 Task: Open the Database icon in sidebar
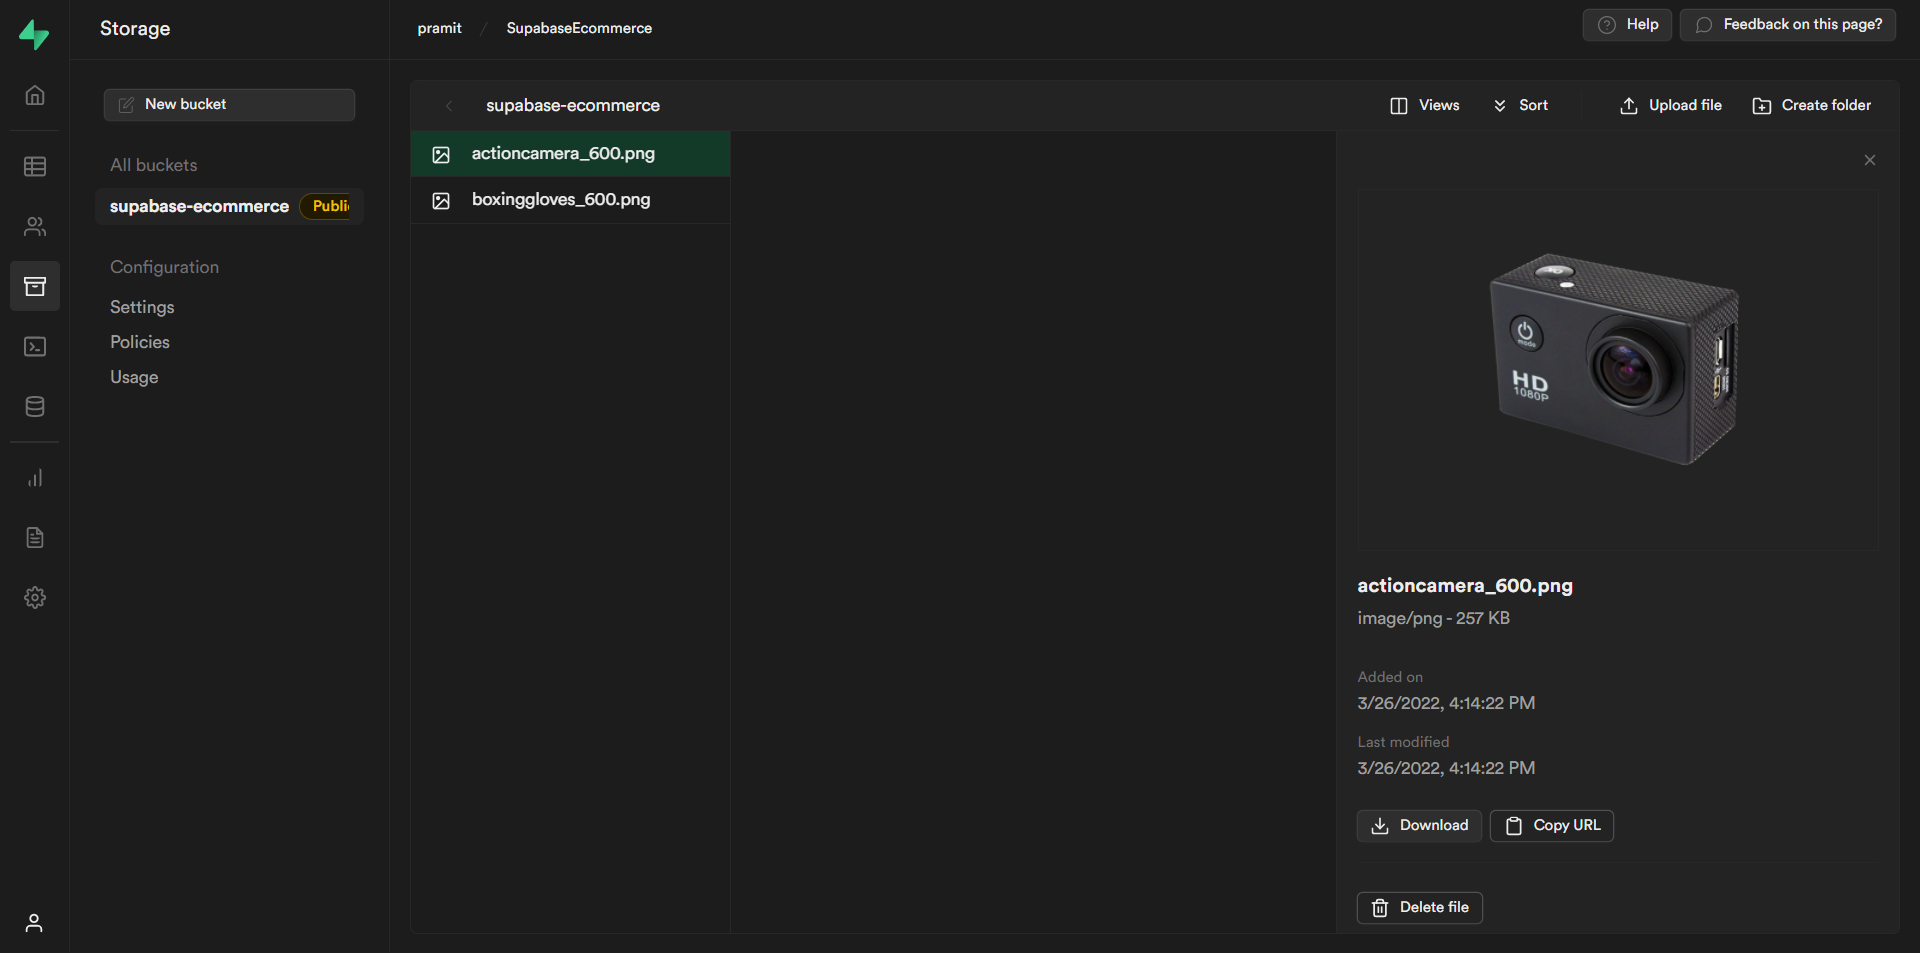35,407
